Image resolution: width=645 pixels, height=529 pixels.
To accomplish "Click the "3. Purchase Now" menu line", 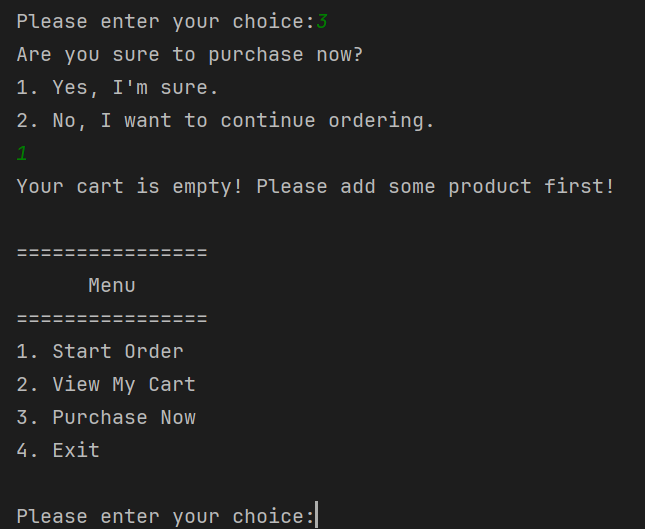I will (x=106, y=417).
